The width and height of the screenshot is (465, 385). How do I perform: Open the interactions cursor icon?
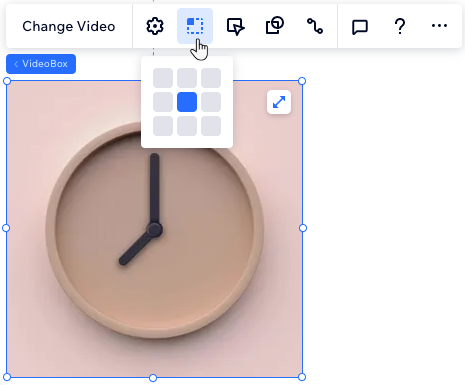point(235,26)
